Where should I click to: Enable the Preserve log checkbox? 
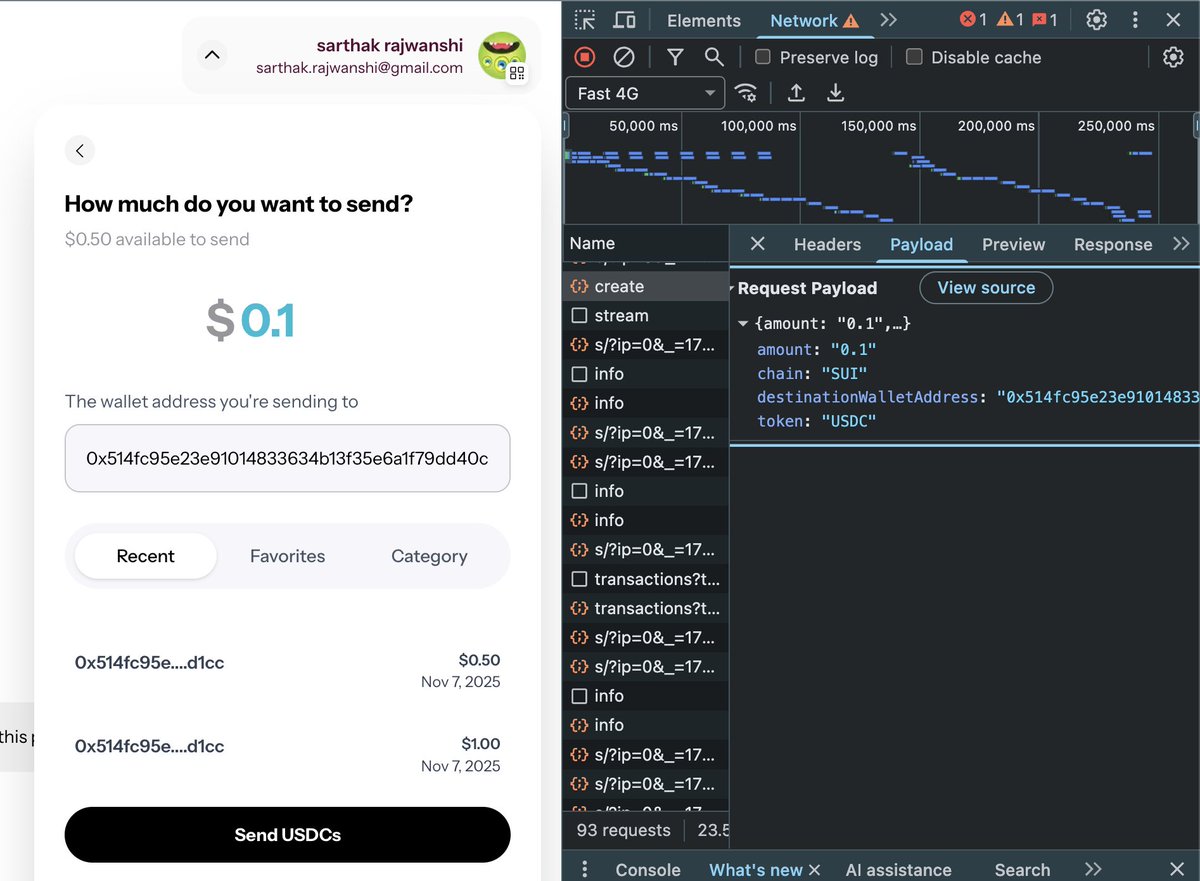pos(762,57)
